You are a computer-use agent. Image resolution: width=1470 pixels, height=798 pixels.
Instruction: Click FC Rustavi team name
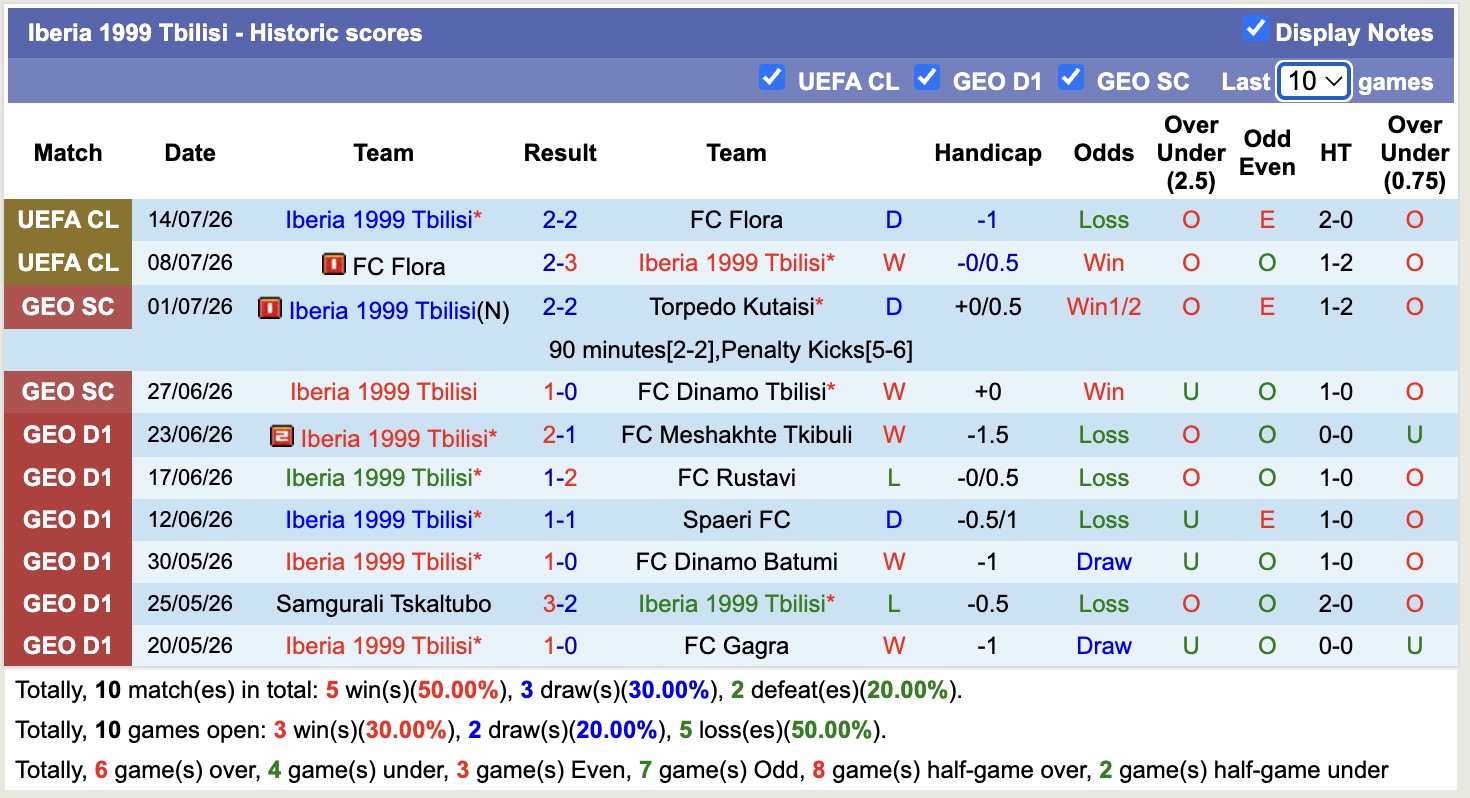point(737,478)
